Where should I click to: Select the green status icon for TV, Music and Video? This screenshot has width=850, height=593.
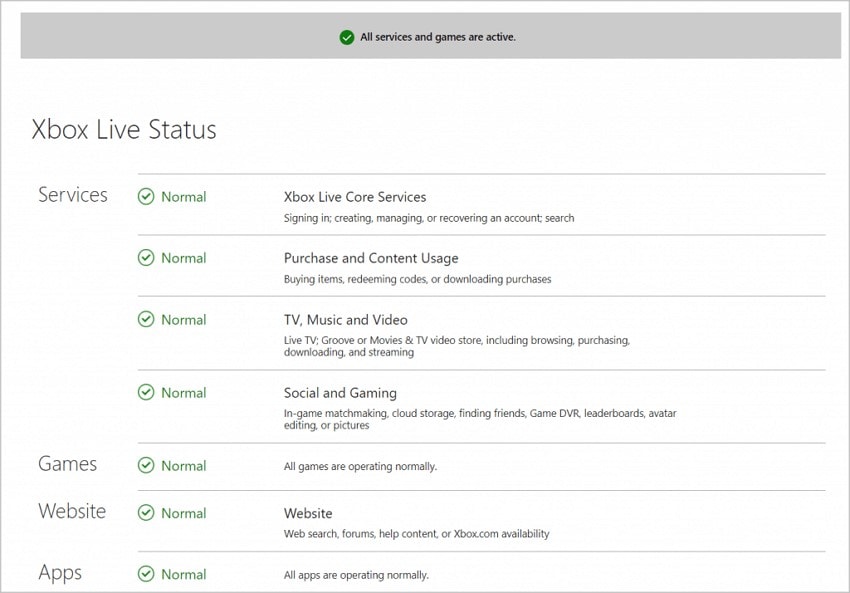[x=148, y=320]
